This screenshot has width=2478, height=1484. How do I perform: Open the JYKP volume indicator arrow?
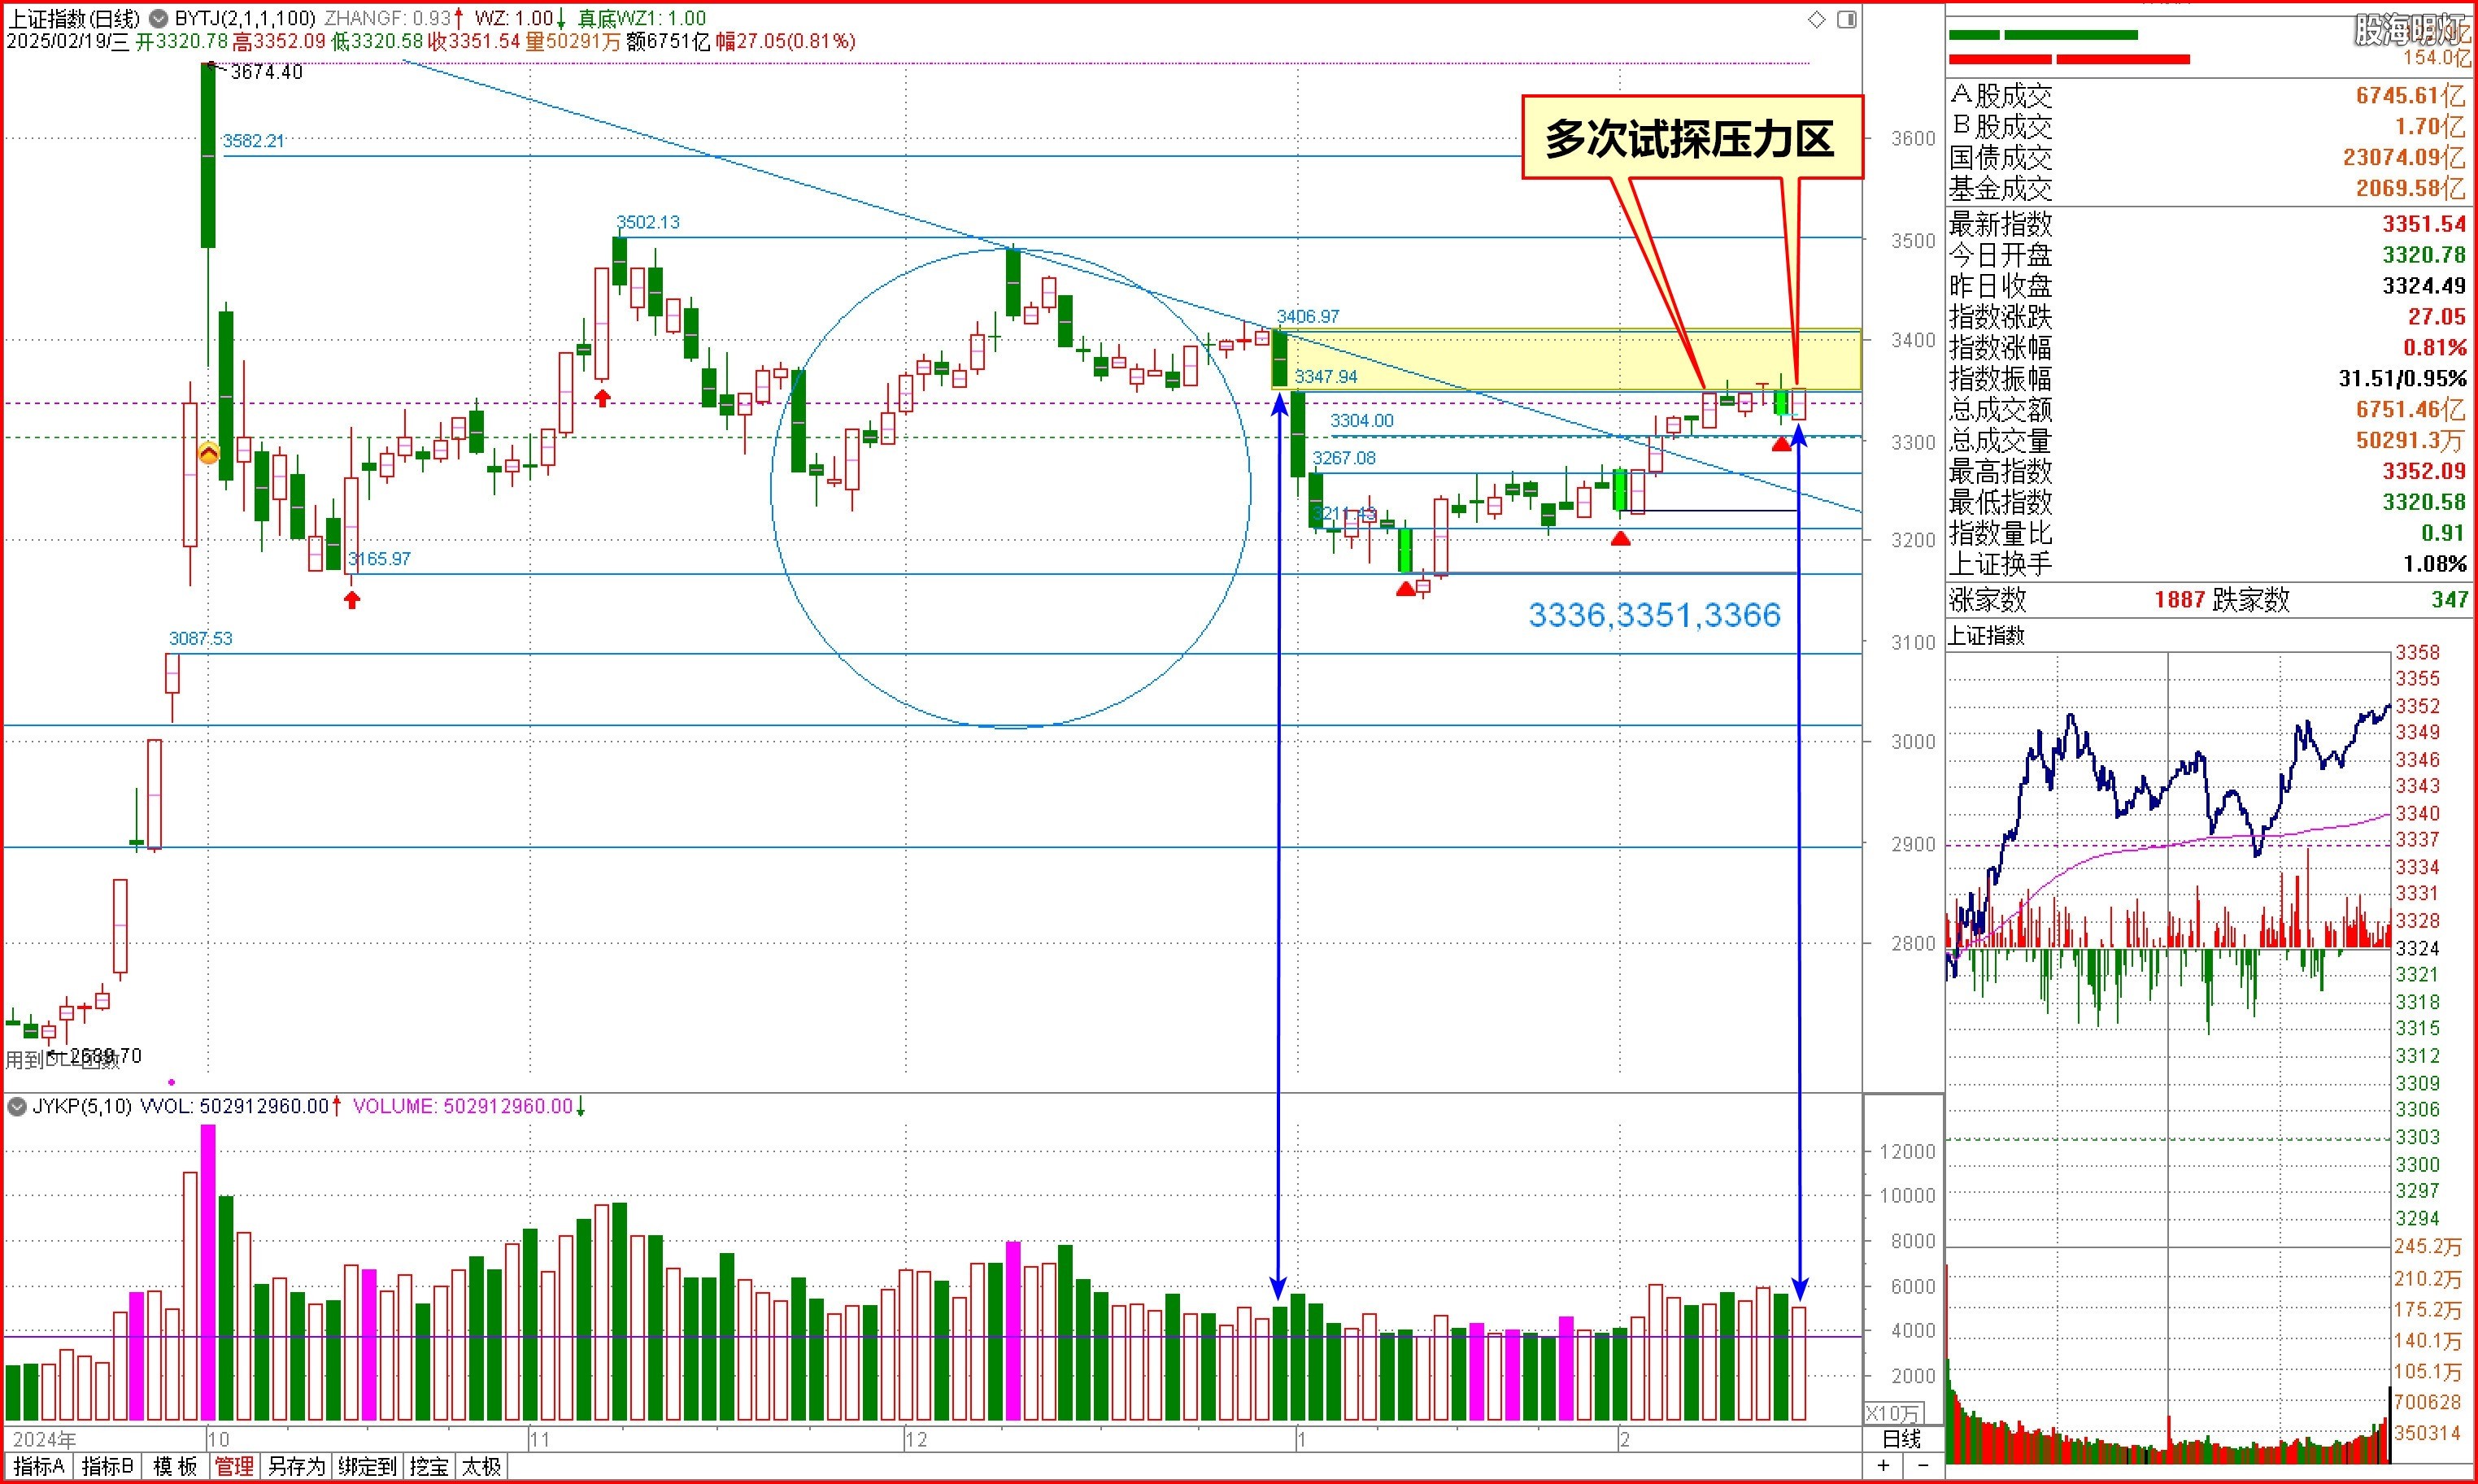[x=16, y=1106]
